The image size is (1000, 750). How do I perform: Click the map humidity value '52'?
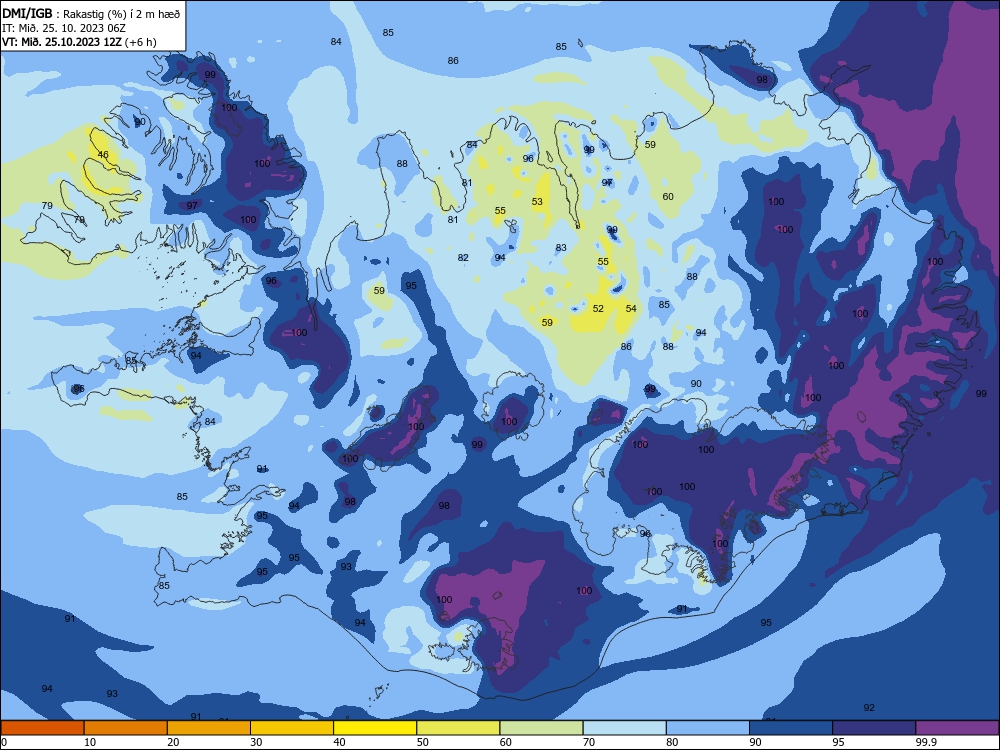(x=598, y=309)
